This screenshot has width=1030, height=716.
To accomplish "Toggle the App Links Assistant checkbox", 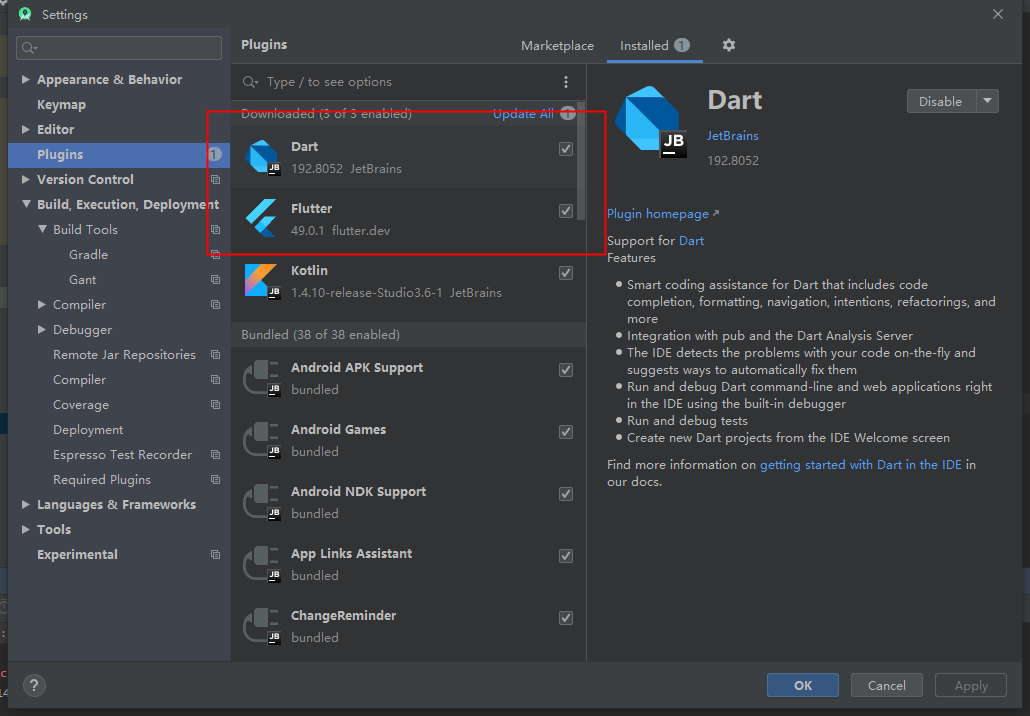I will tap(566, 556).
